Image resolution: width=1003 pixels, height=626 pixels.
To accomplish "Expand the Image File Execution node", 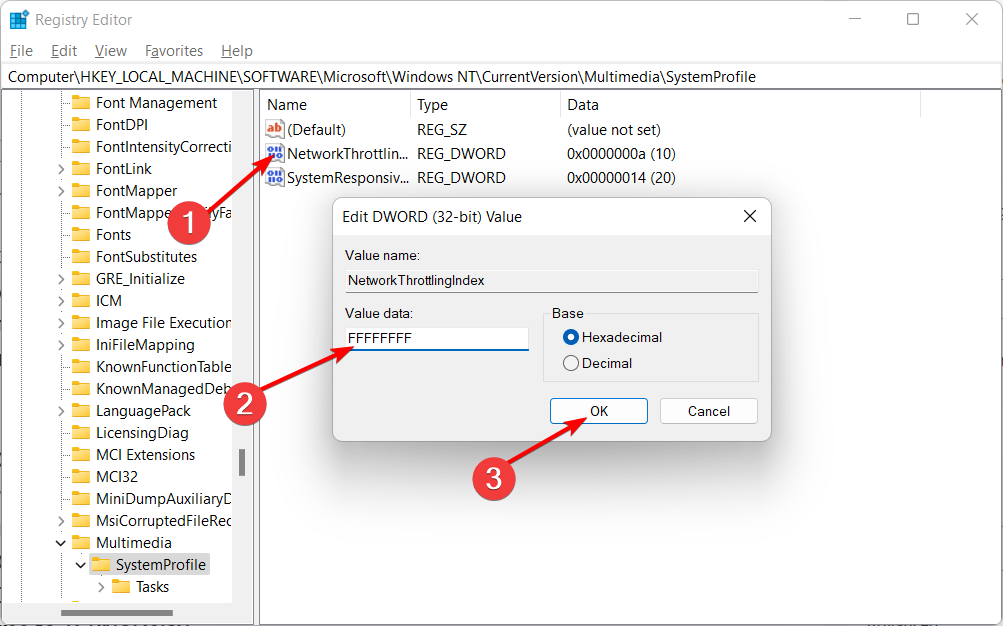I will (60, 322).
